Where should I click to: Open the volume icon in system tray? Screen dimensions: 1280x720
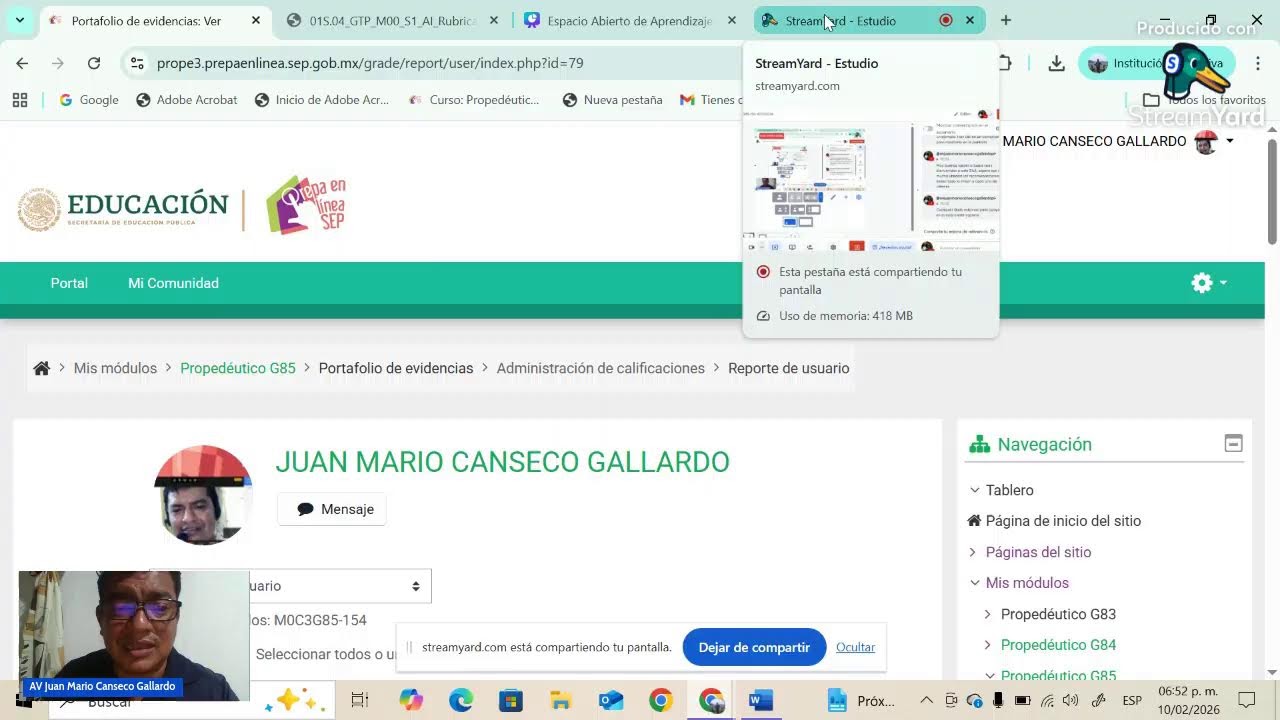click(1071, 700)
